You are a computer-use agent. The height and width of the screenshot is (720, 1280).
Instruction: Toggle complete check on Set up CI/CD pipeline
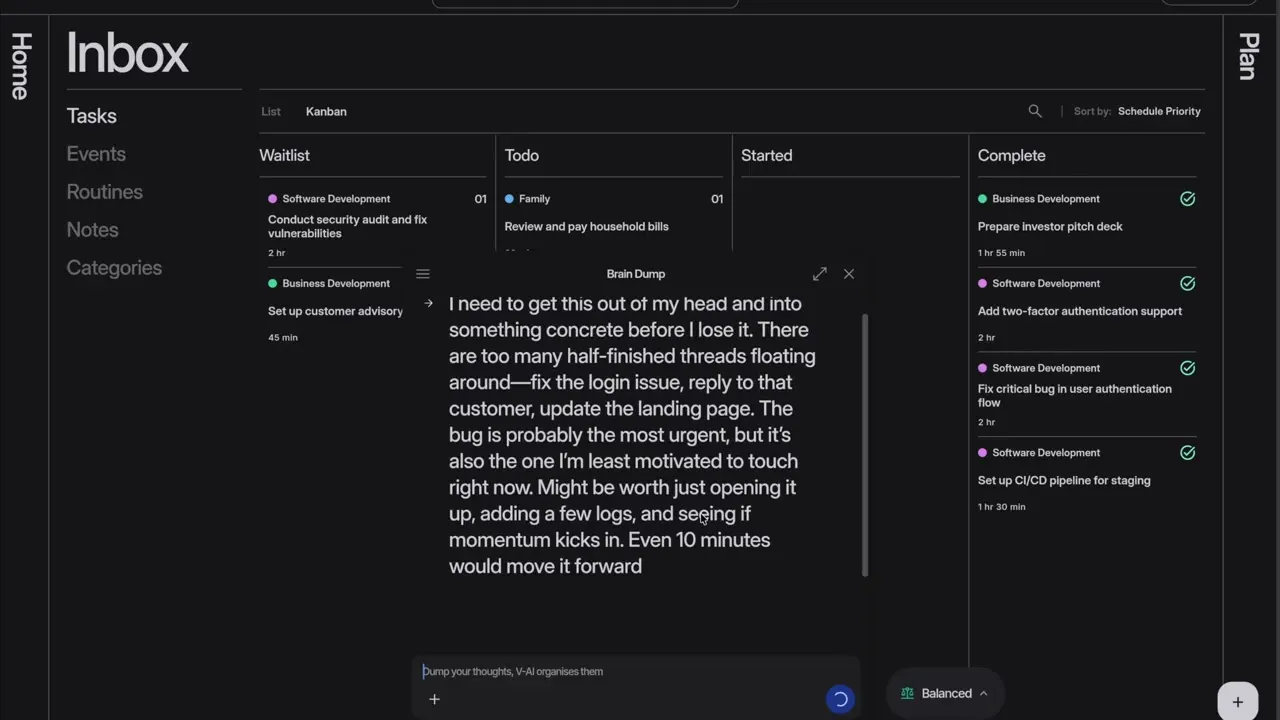coord(1187,453)
